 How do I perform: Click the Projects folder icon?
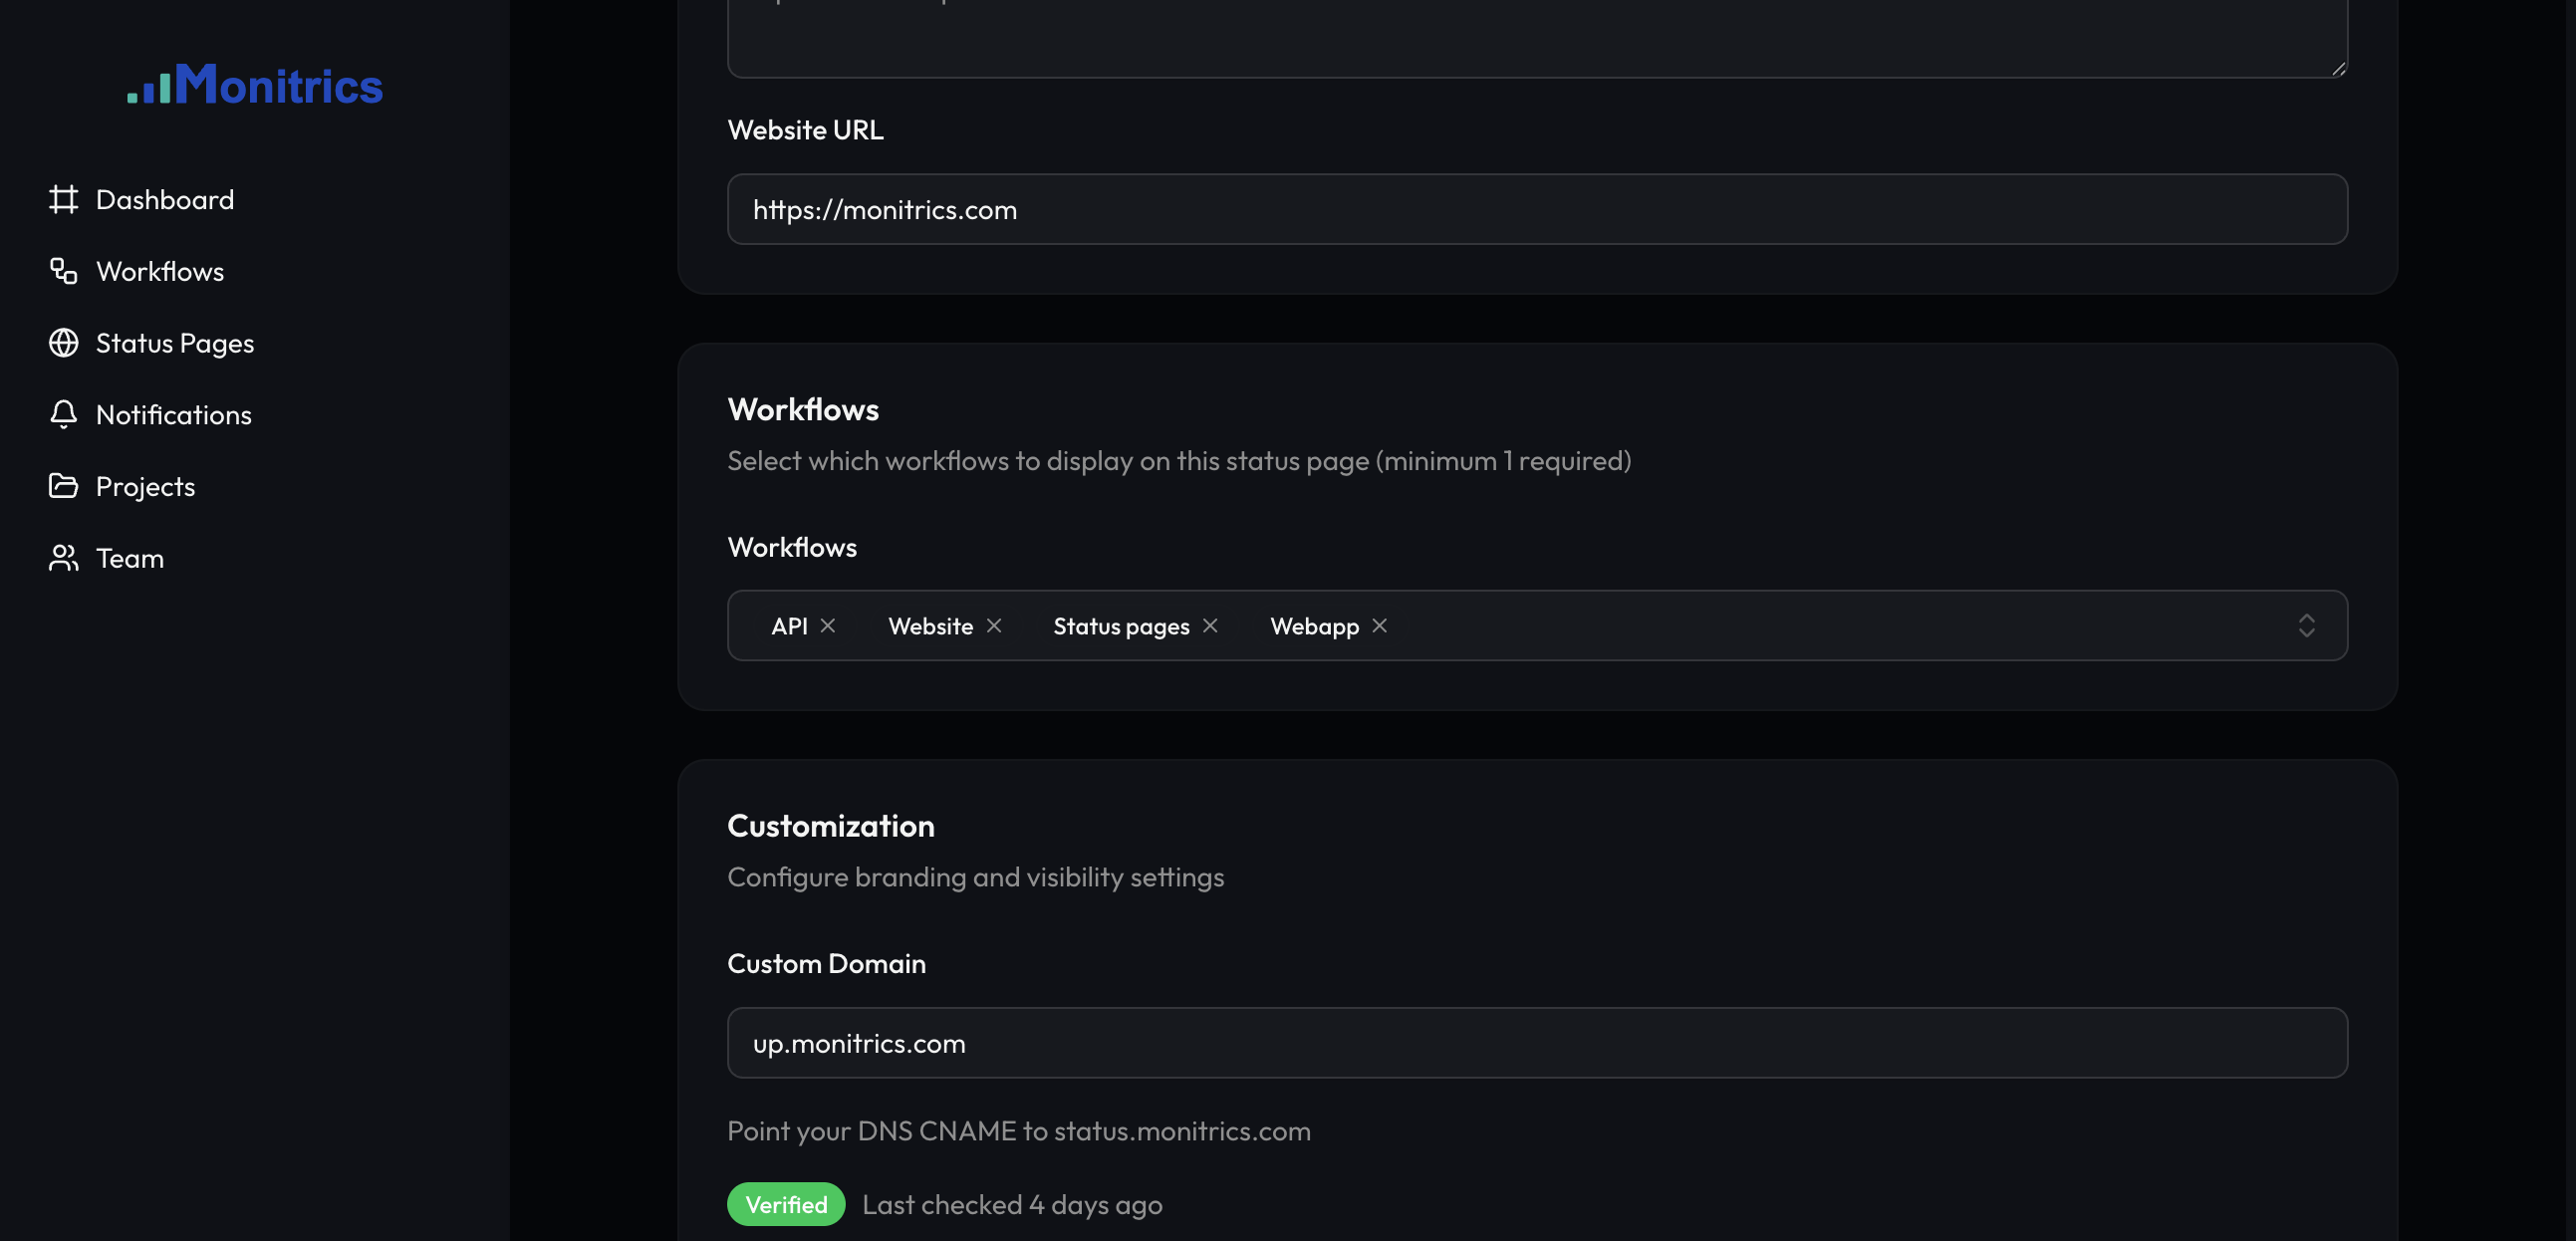(63, 486)
